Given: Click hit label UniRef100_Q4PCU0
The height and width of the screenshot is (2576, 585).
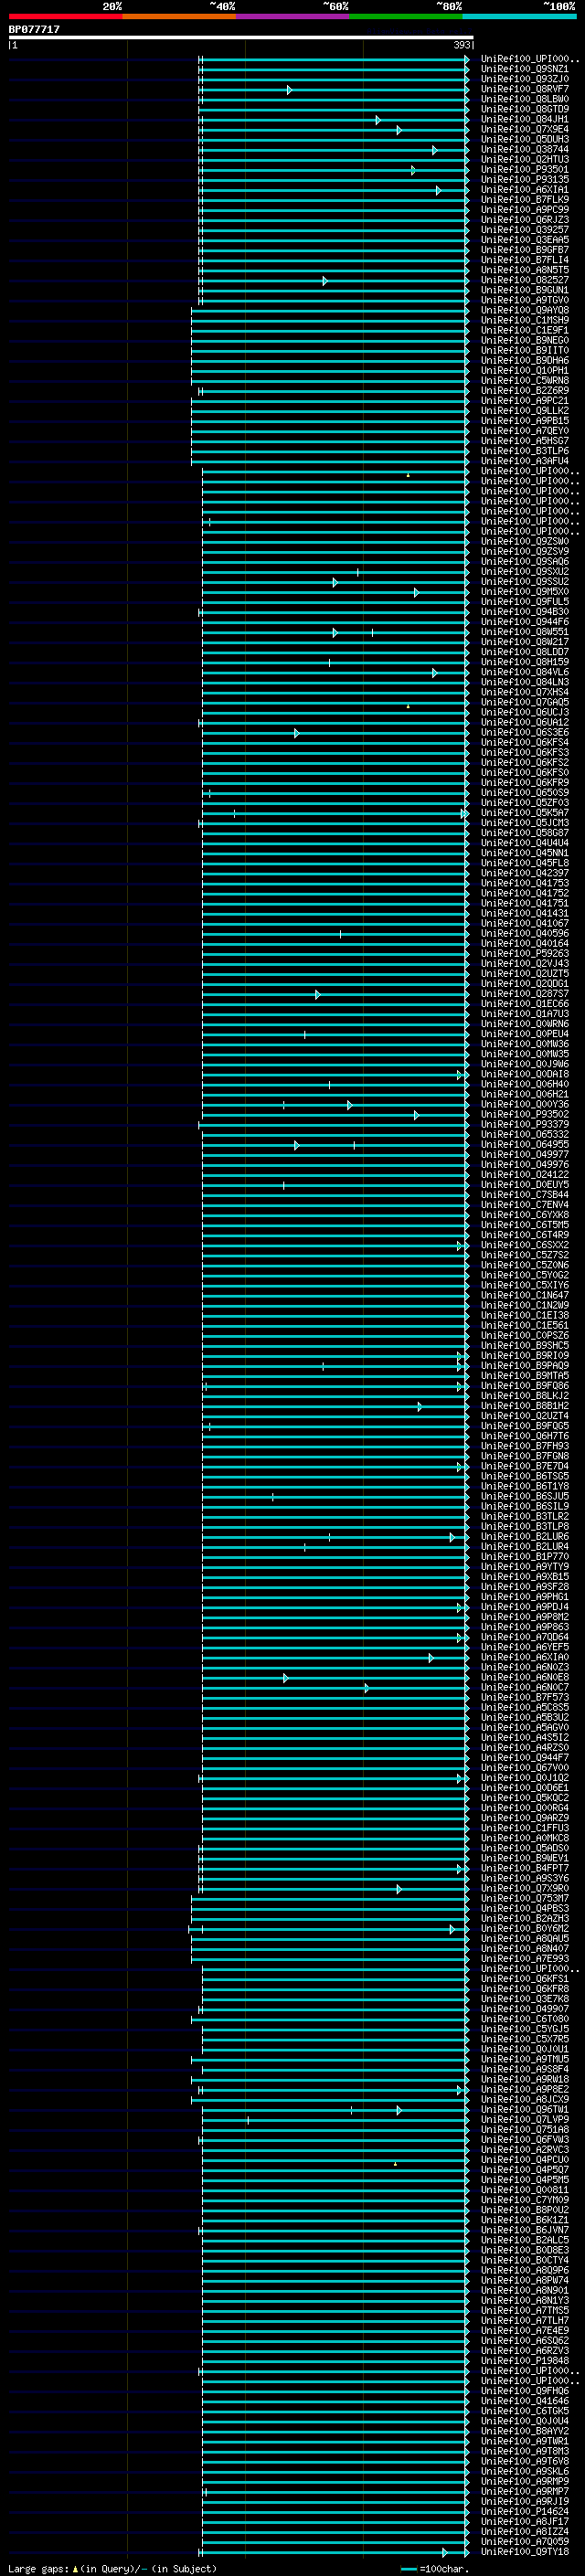Looking at the screenshot, I should click(x=525, y=2160).
